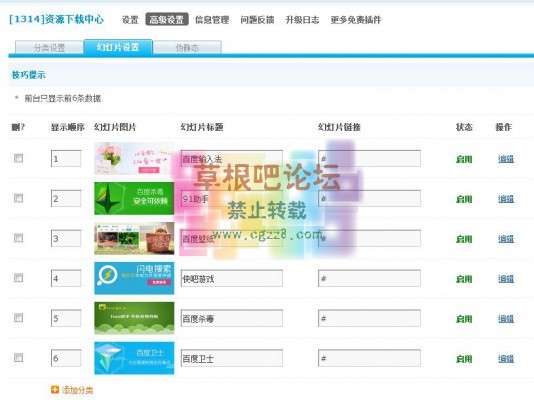This screenshot has height=400, width=534.
Task: Click the link field in the 快吧游戏 row
Action: click(369, 278)
